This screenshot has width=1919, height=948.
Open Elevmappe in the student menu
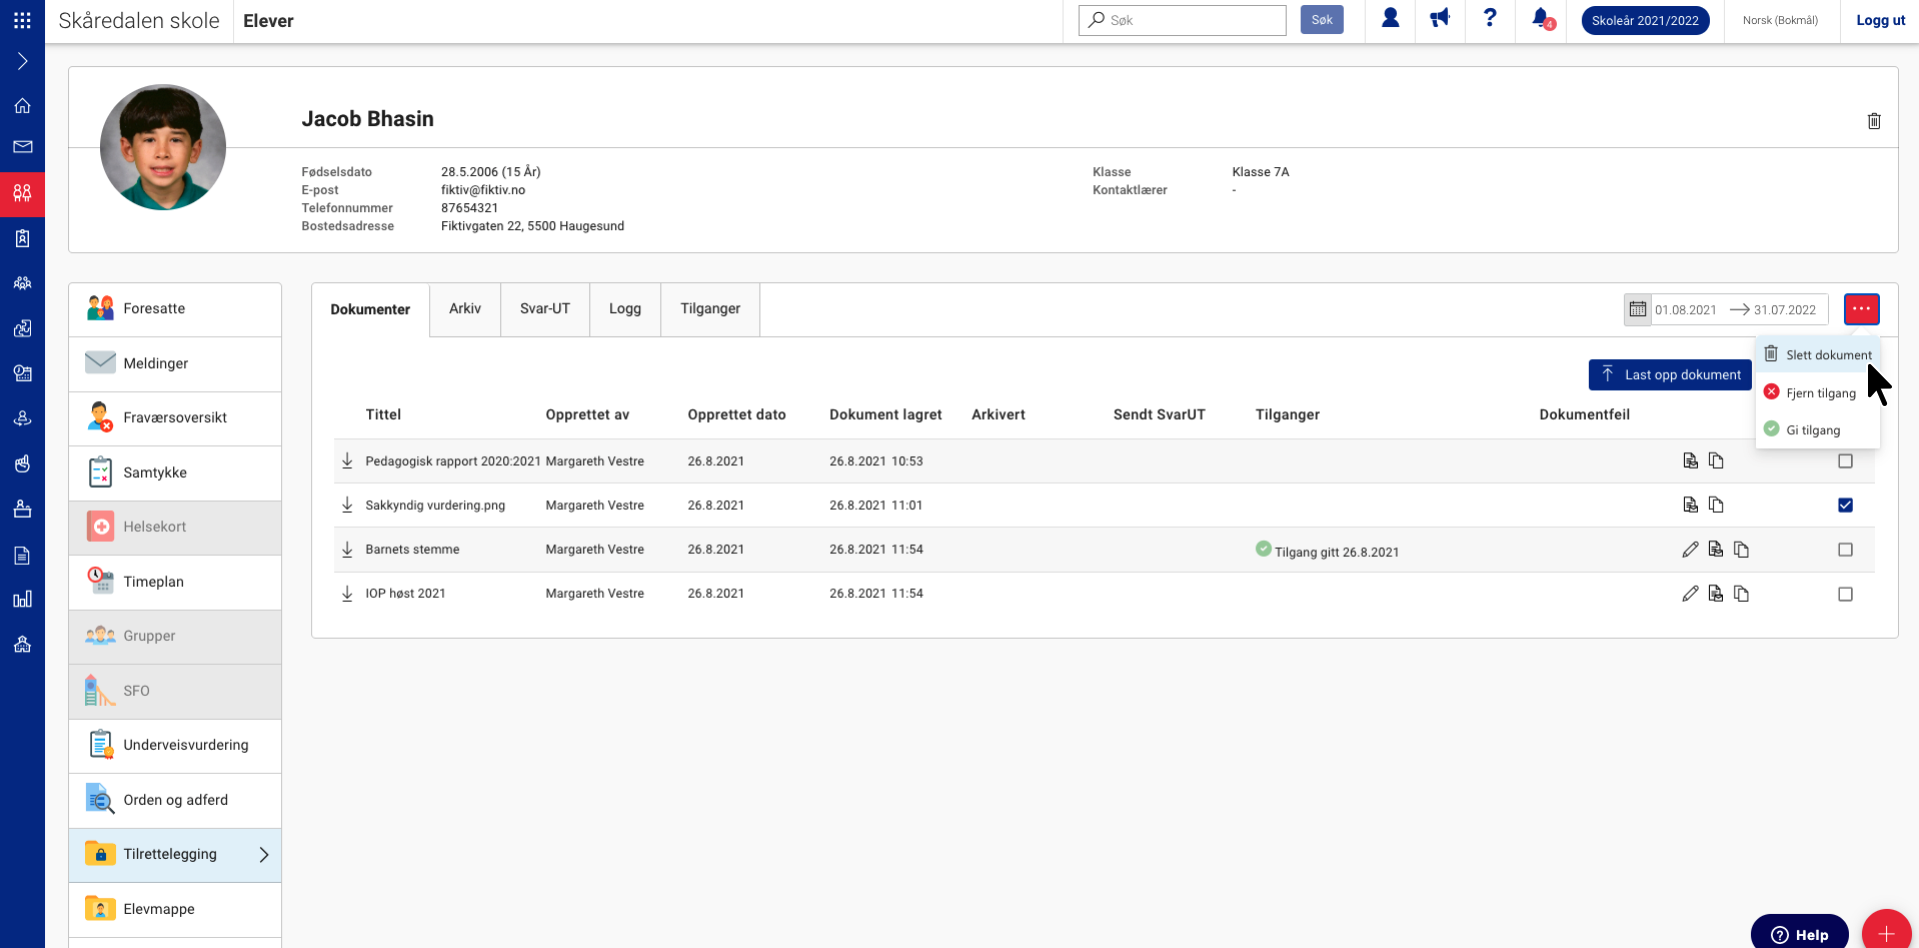pos(175,909)
